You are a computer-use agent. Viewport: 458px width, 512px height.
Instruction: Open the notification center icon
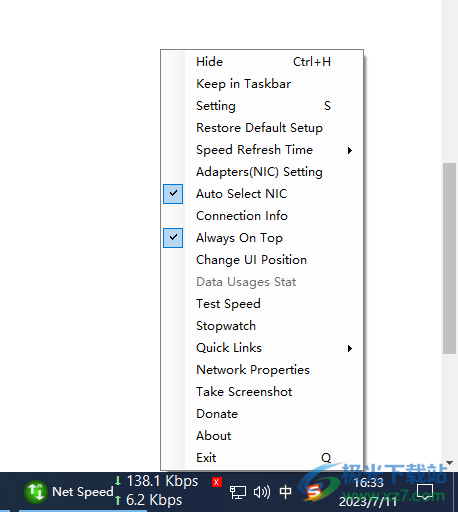pyautogui.click(x=425, y=492)
